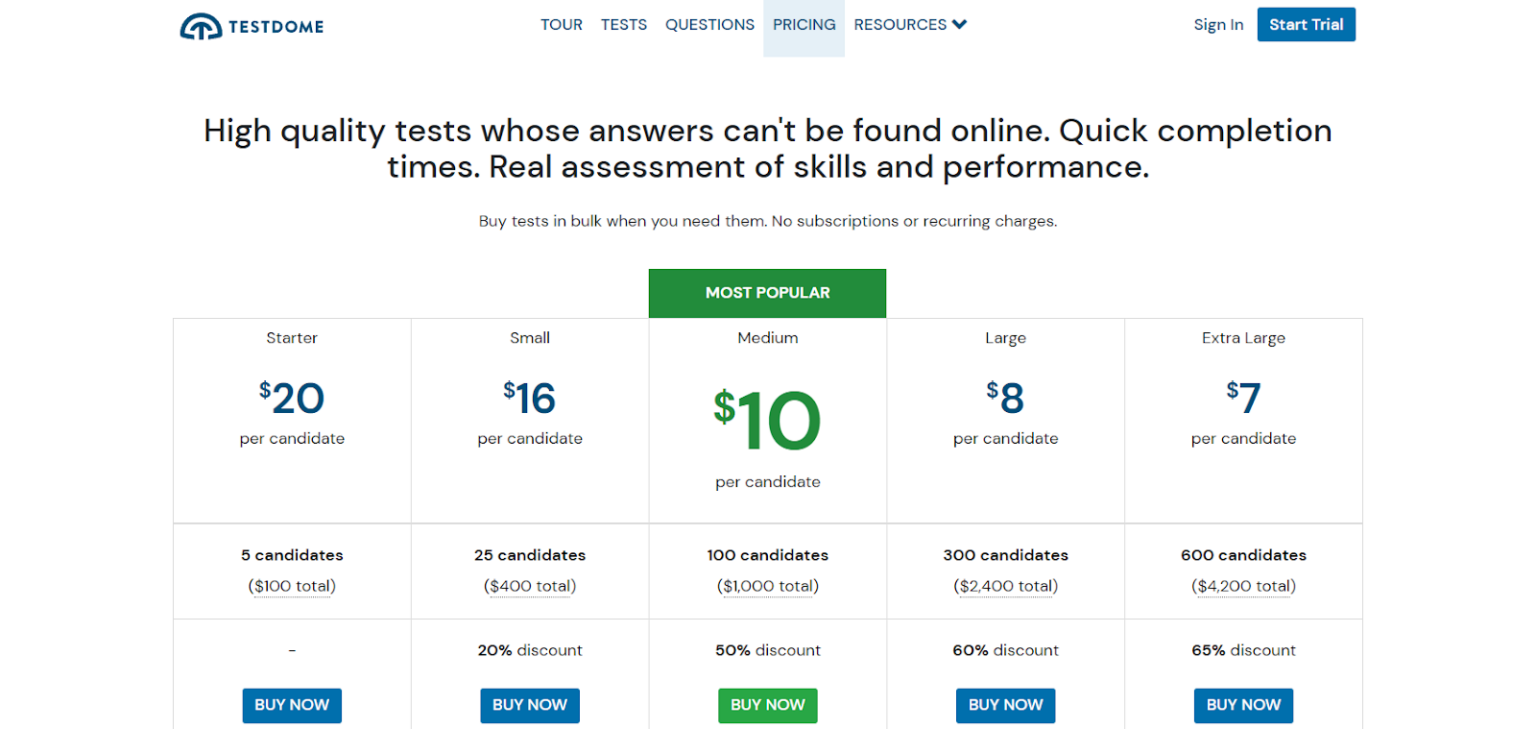The width and height of the screenshot is (1536, 729).
Task: Buy the Small plan with 20% discount
Action: [x=529, y=705]
